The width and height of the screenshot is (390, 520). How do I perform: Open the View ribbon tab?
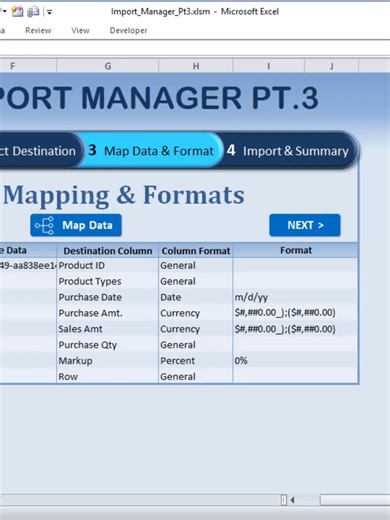pos(80,31)
